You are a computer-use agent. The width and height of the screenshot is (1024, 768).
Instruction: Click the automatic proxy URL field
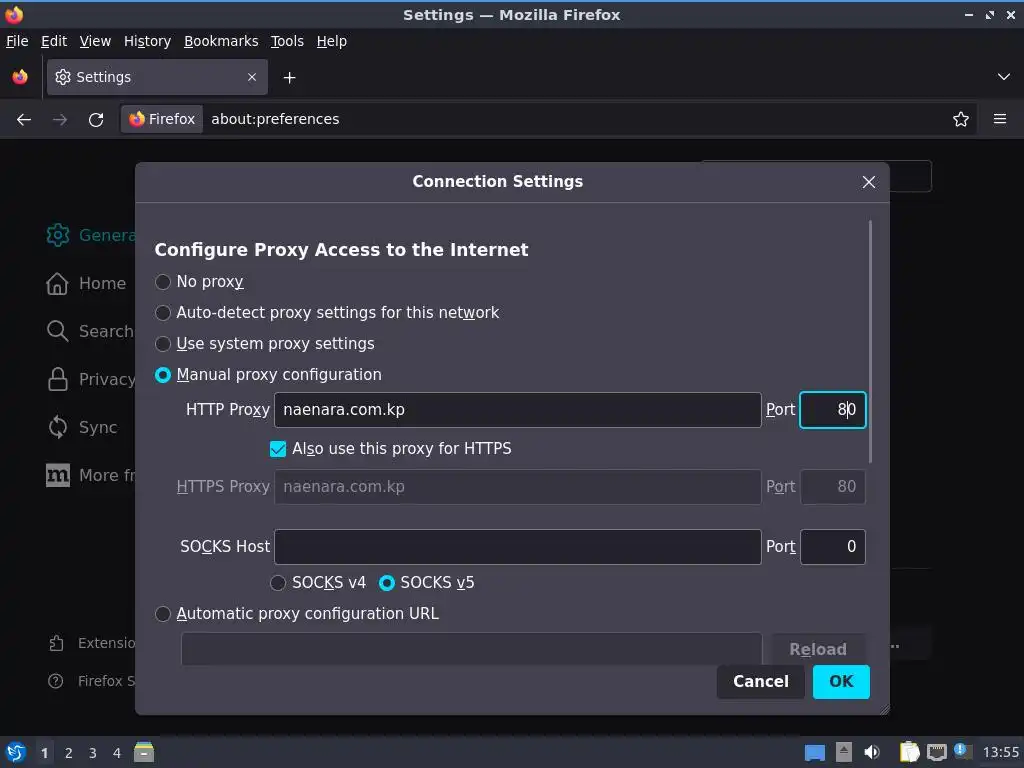[472, 649]
